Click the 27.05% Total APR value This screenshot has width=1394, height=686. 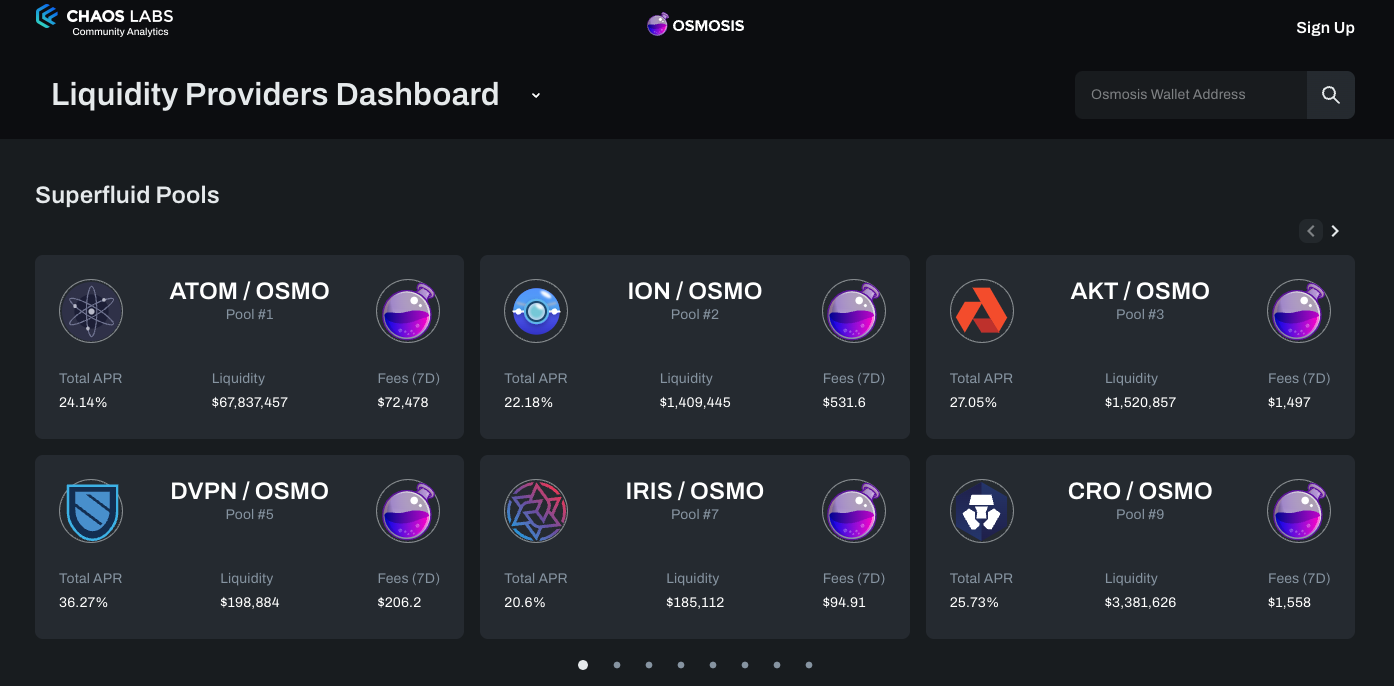(x=974, y=402)
